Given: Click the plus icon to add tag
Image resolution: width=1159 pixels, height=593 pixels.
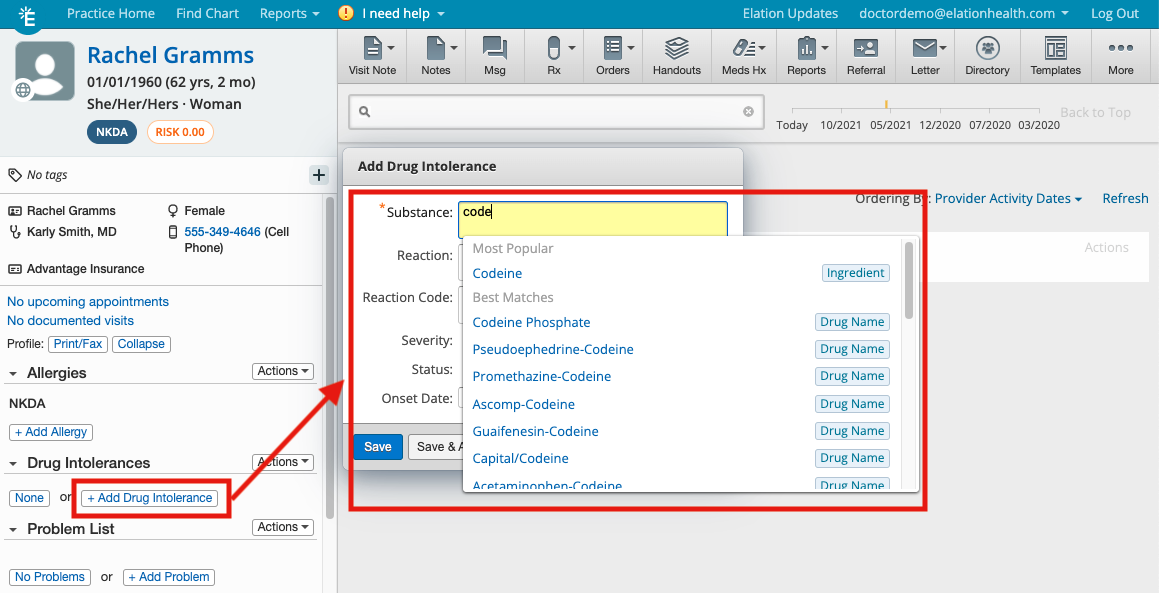Looking at the screenshot, I should [x=319, y=175].
